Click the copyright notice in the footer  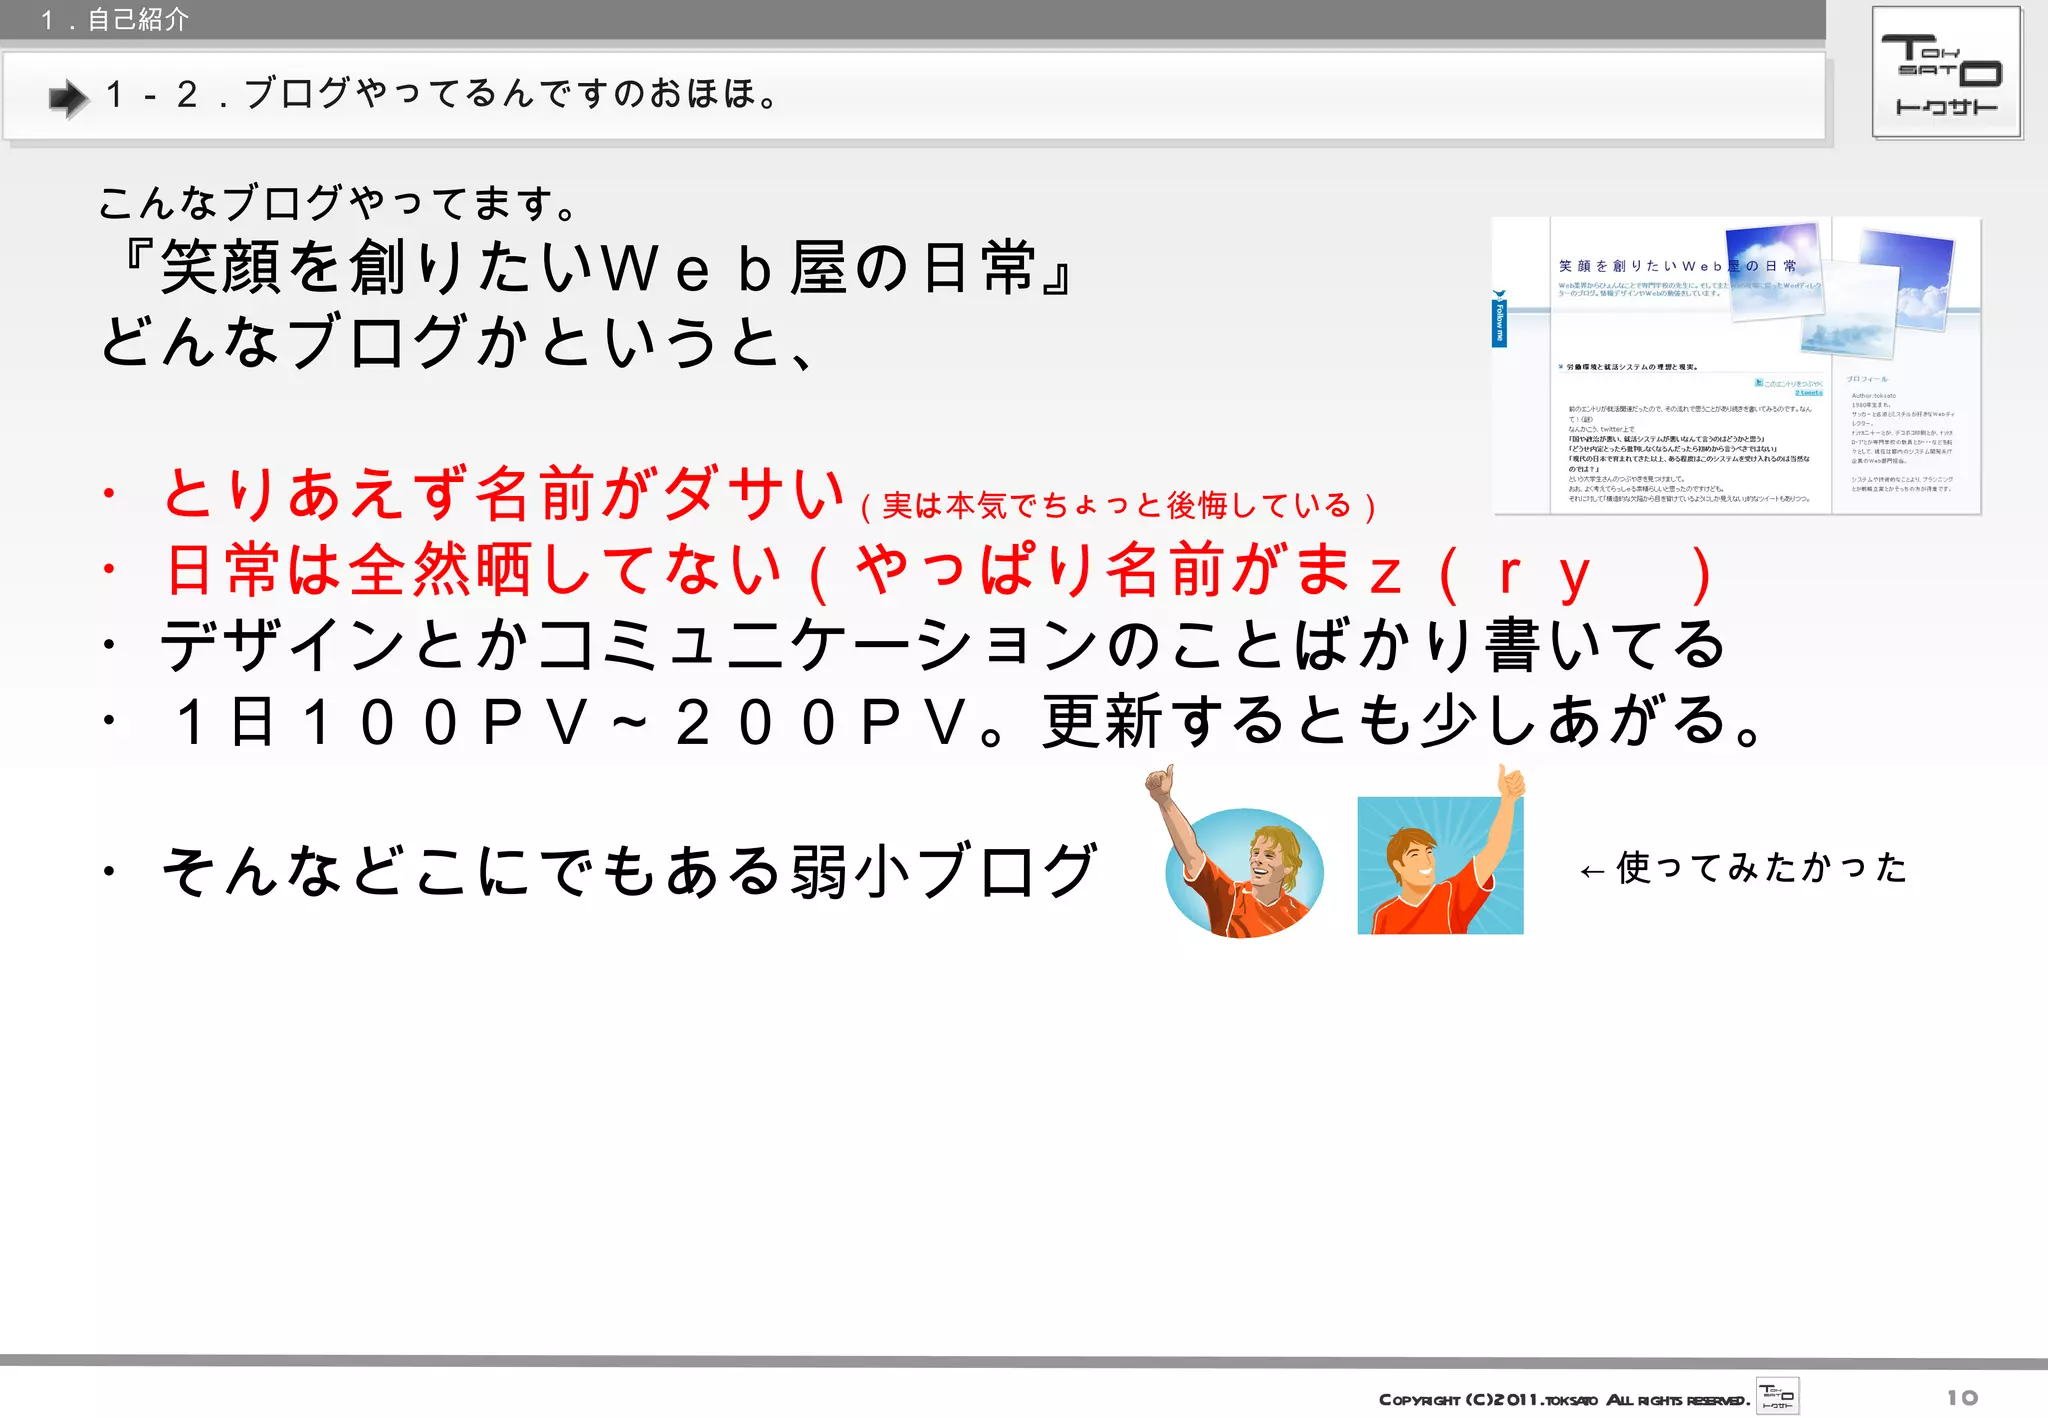1564,1400
